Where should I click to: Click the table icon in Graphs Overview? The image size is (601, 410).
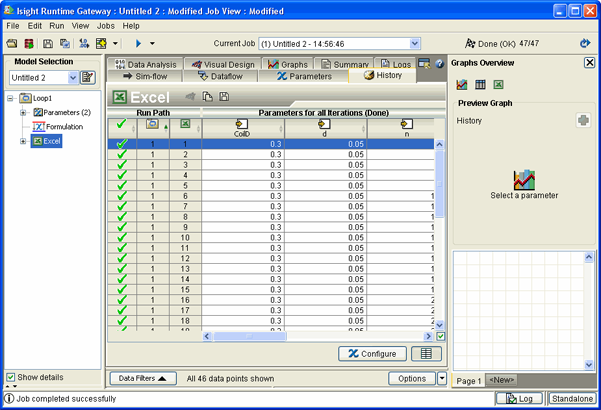tap(480, 84)
